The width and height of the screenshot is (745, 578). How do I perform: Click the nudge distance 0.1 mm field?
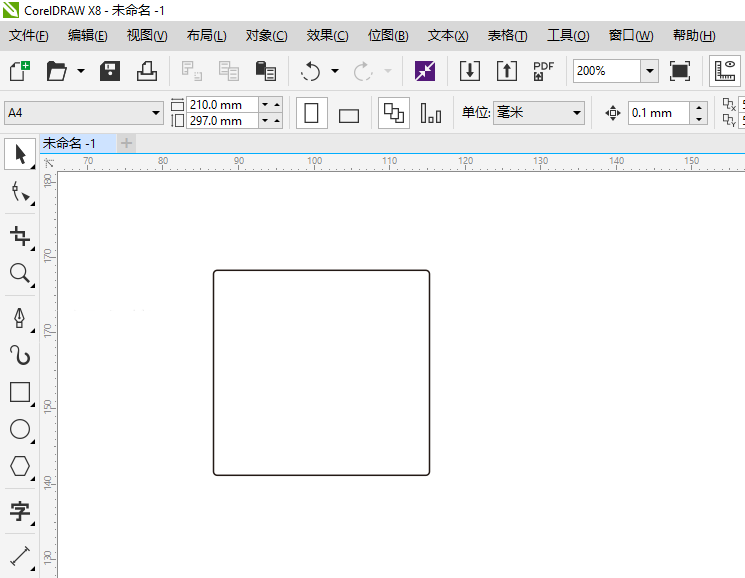tap(658, 113)
